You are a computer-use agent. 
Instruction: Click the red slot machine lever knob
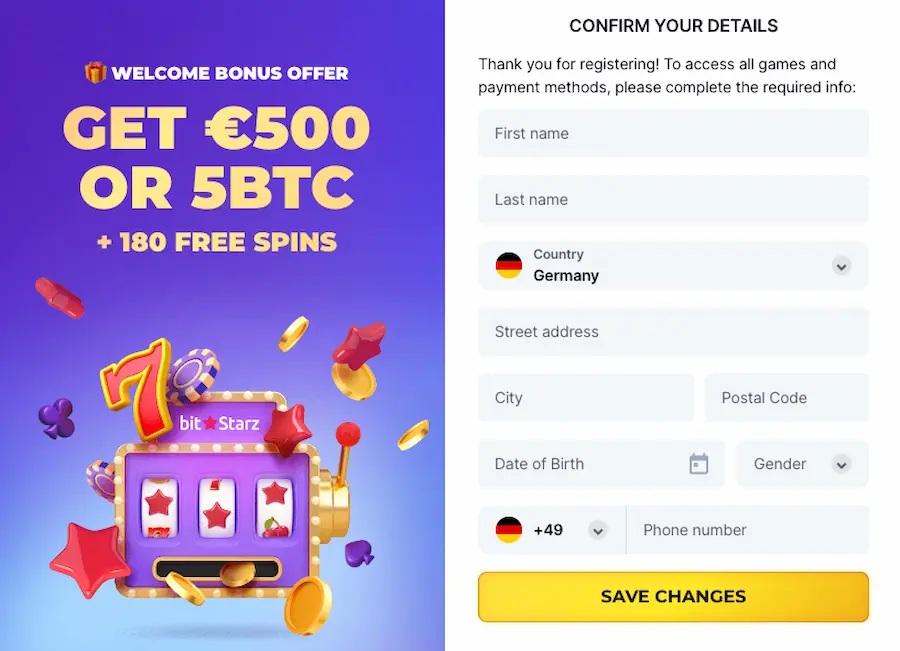350,434
